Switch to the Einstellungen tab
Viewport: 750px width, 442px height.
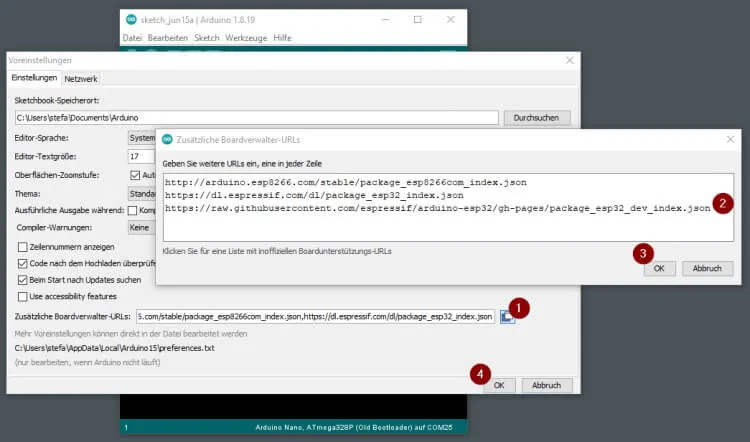(34, 77)
